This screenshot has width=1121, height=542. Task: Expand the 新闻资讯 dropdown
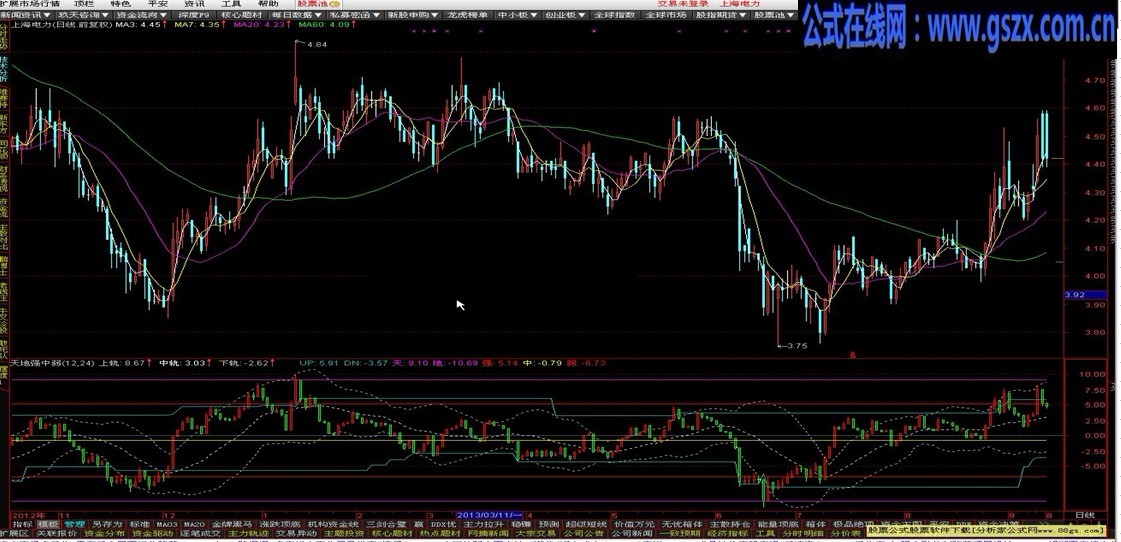[x=25, y=14]
